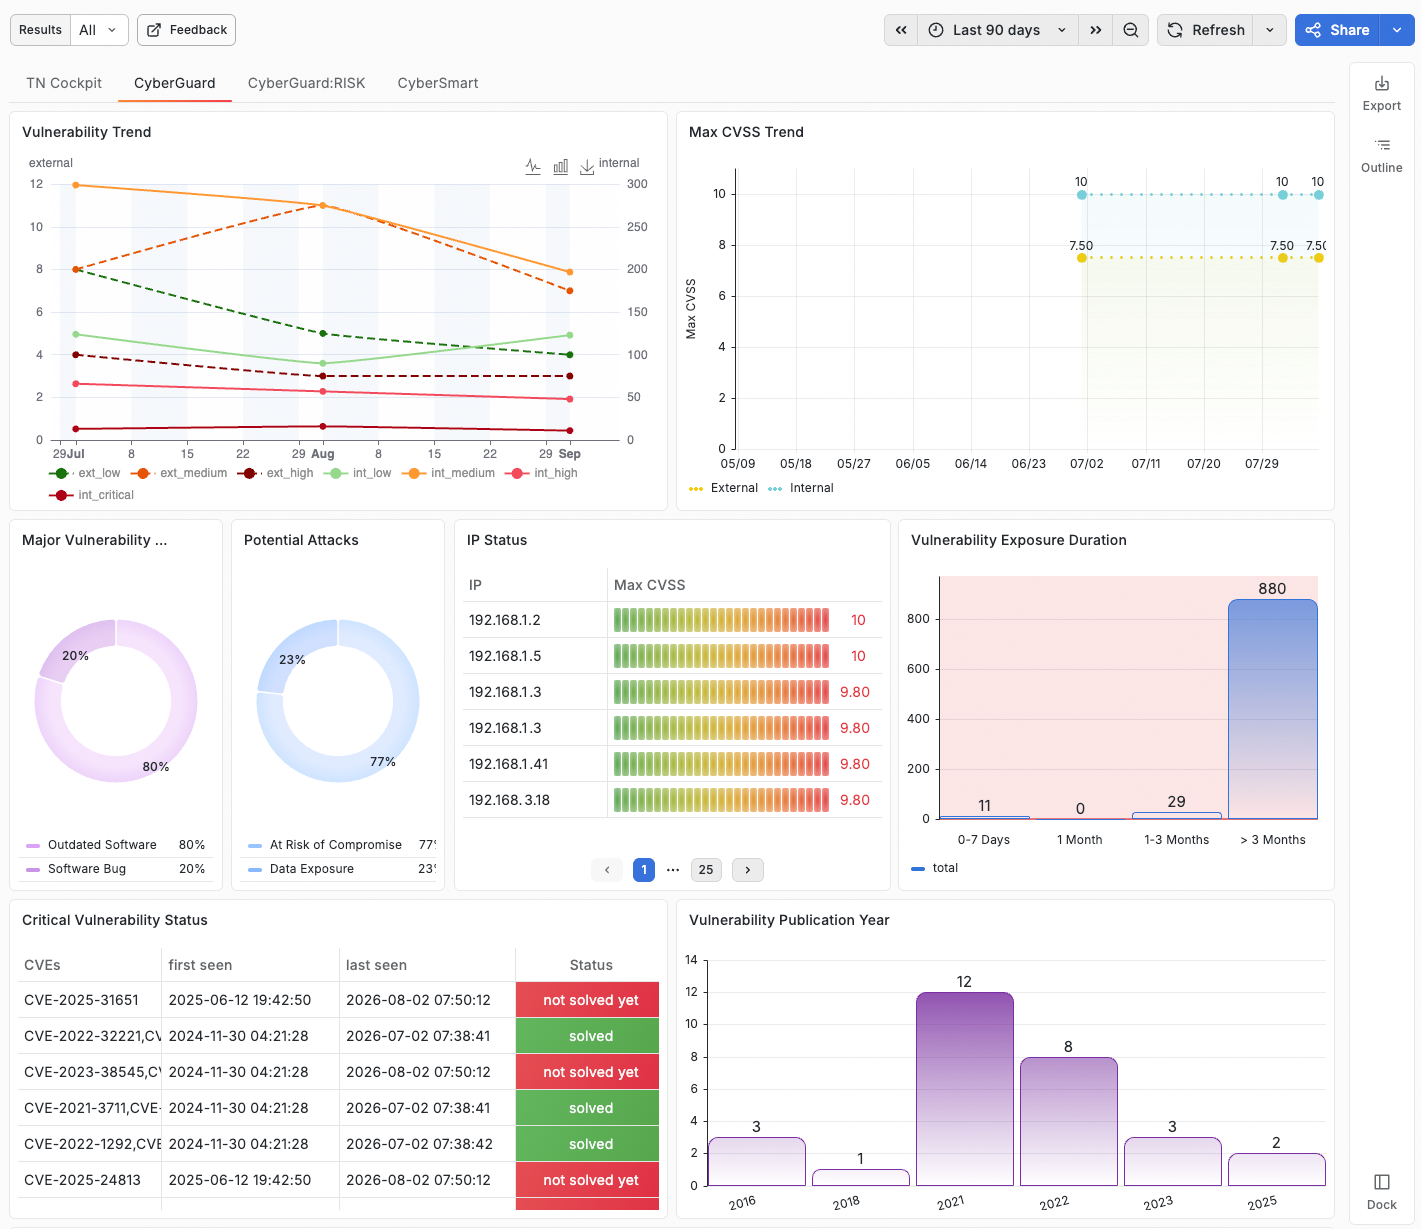Switch to the CyberGuard:RISK tab
Viewport: 1421px width, 1229px height.
tap(307, 83)
